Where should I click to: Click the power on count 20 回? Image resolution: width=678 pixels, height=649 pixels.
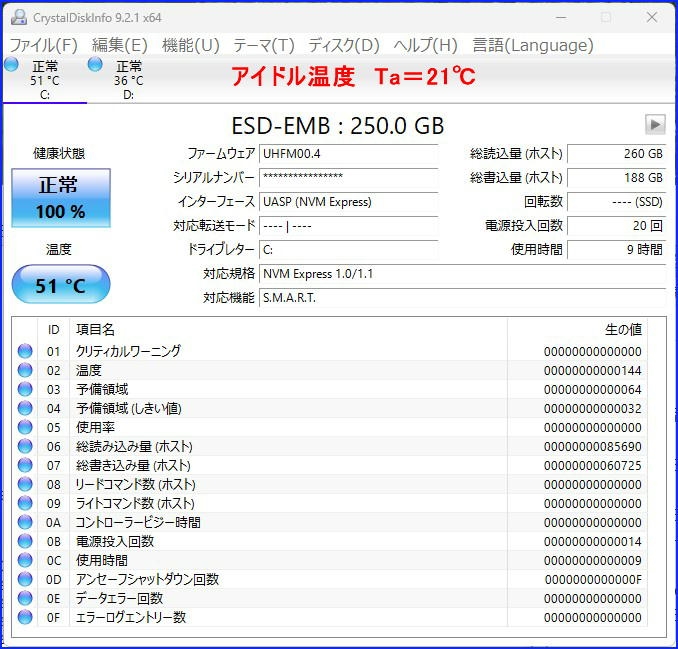coord(616,225)
